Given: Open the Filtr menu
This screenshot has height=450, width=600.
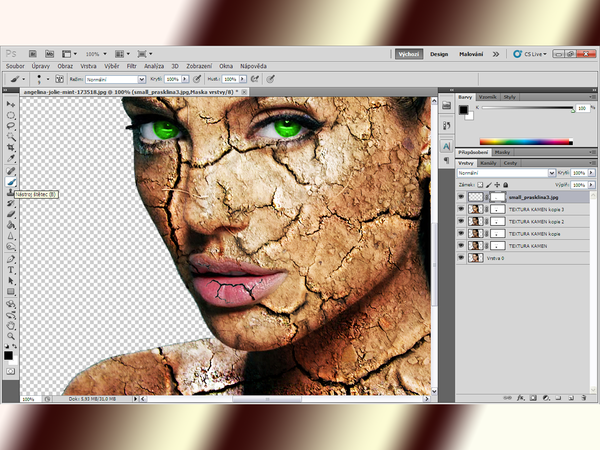Looking at the screenshot, I should pos(130,65).
